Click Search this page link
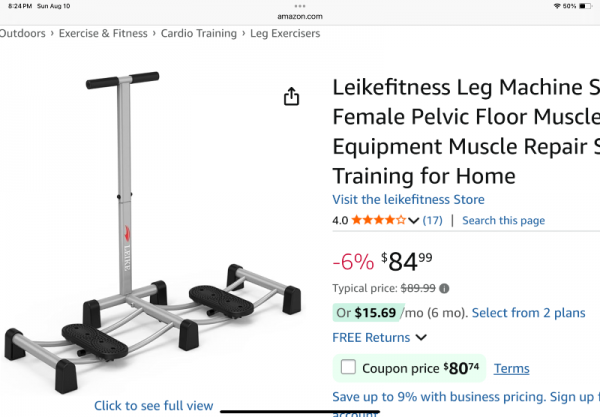Viewport: 600px width, 417px height. pos(503,220)
